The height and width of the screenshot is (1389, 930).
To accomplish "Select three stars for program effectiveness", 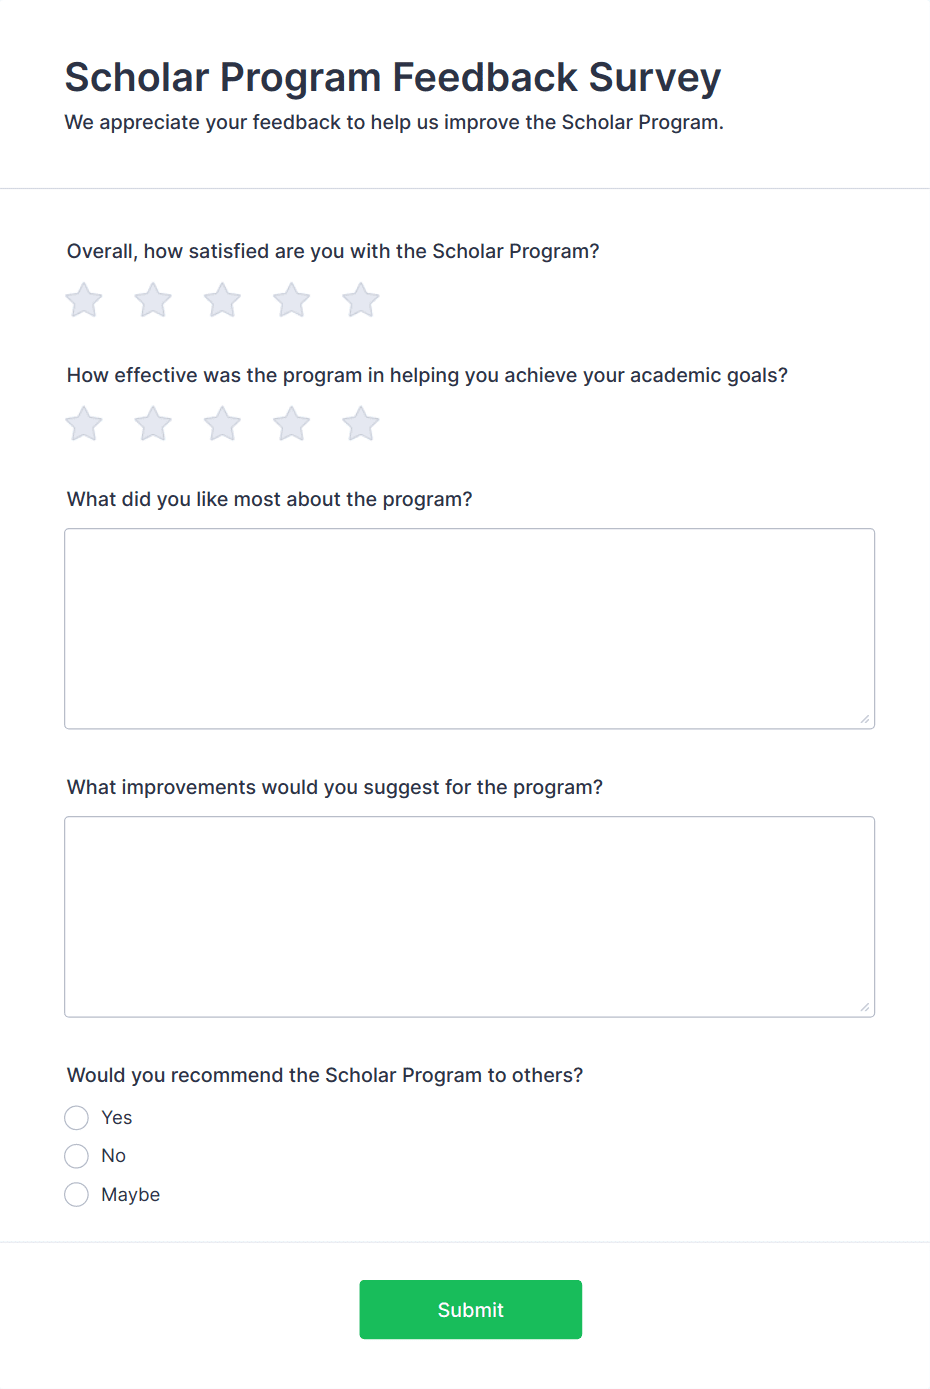I will coord(222,424).
